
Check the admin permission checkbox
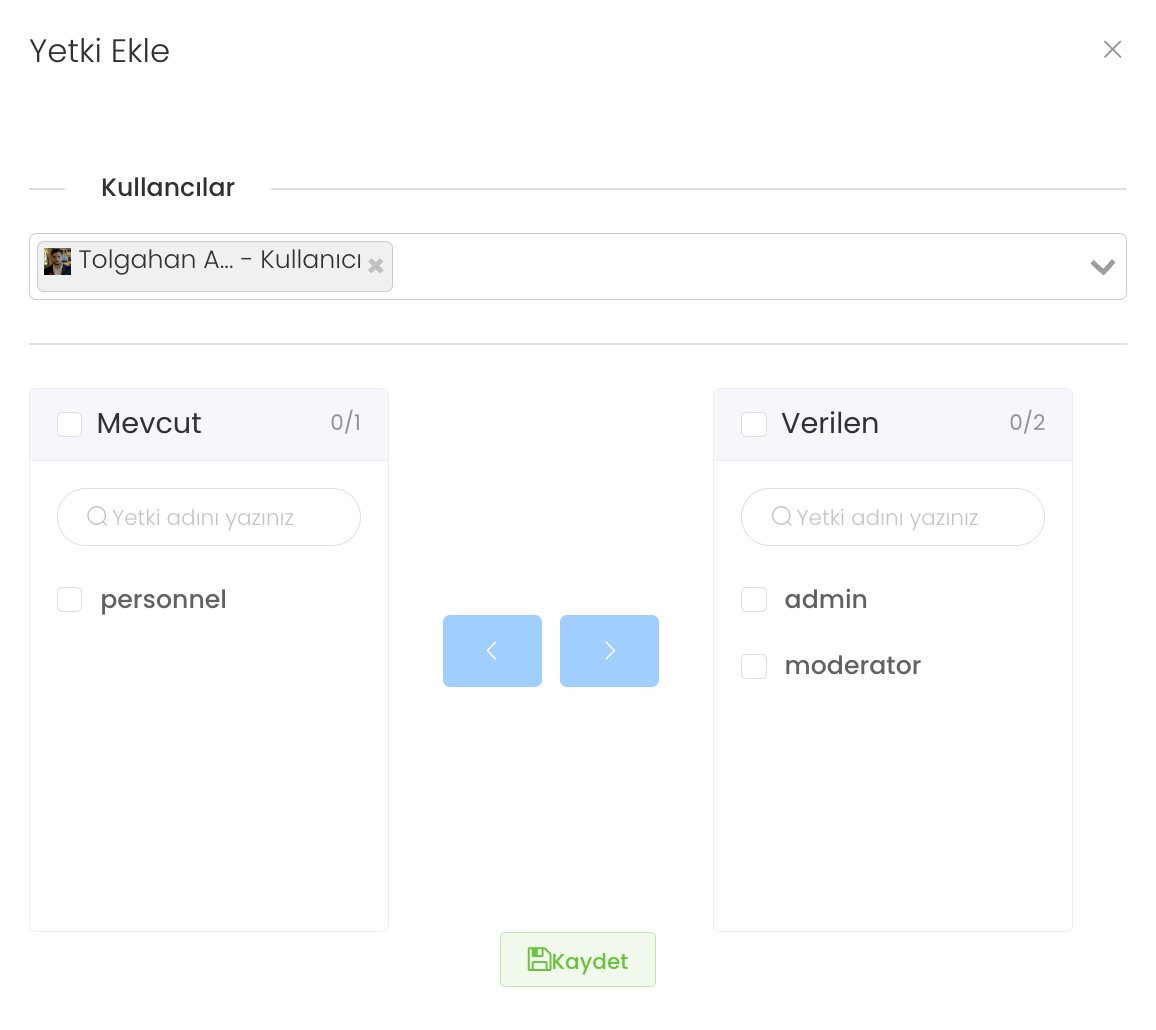tap(754, 600)
